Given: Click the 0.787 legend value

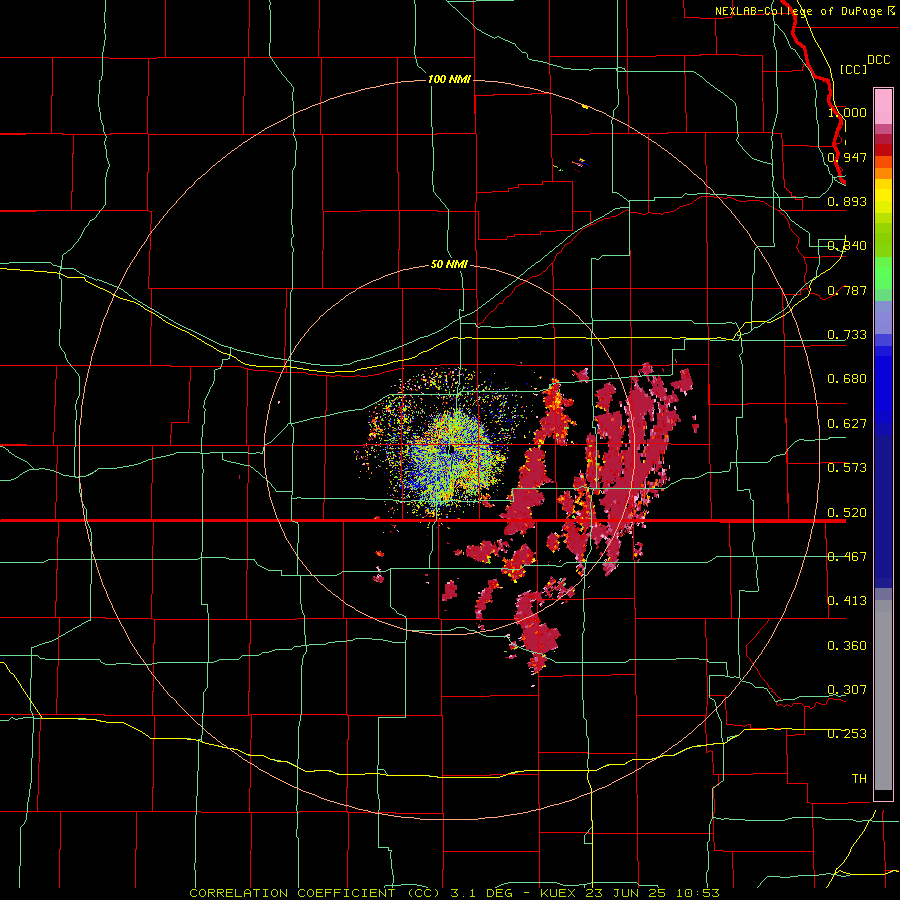Looking at the screenshot, I should 847,290.
